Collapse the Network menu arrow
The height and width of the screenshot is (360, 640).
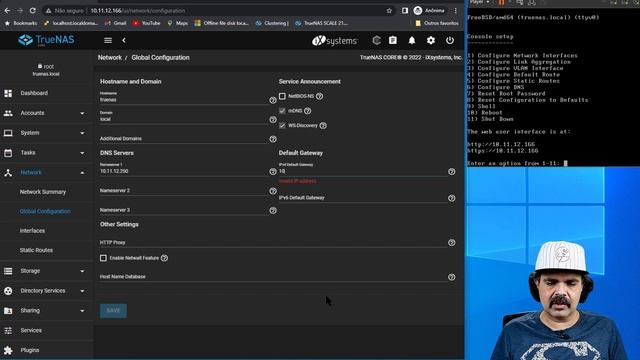[82, 173]
